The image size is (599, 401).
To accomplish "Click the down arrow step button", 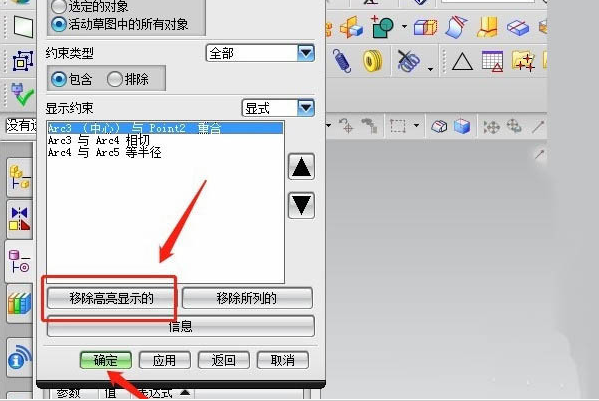I will coord(301,205).
